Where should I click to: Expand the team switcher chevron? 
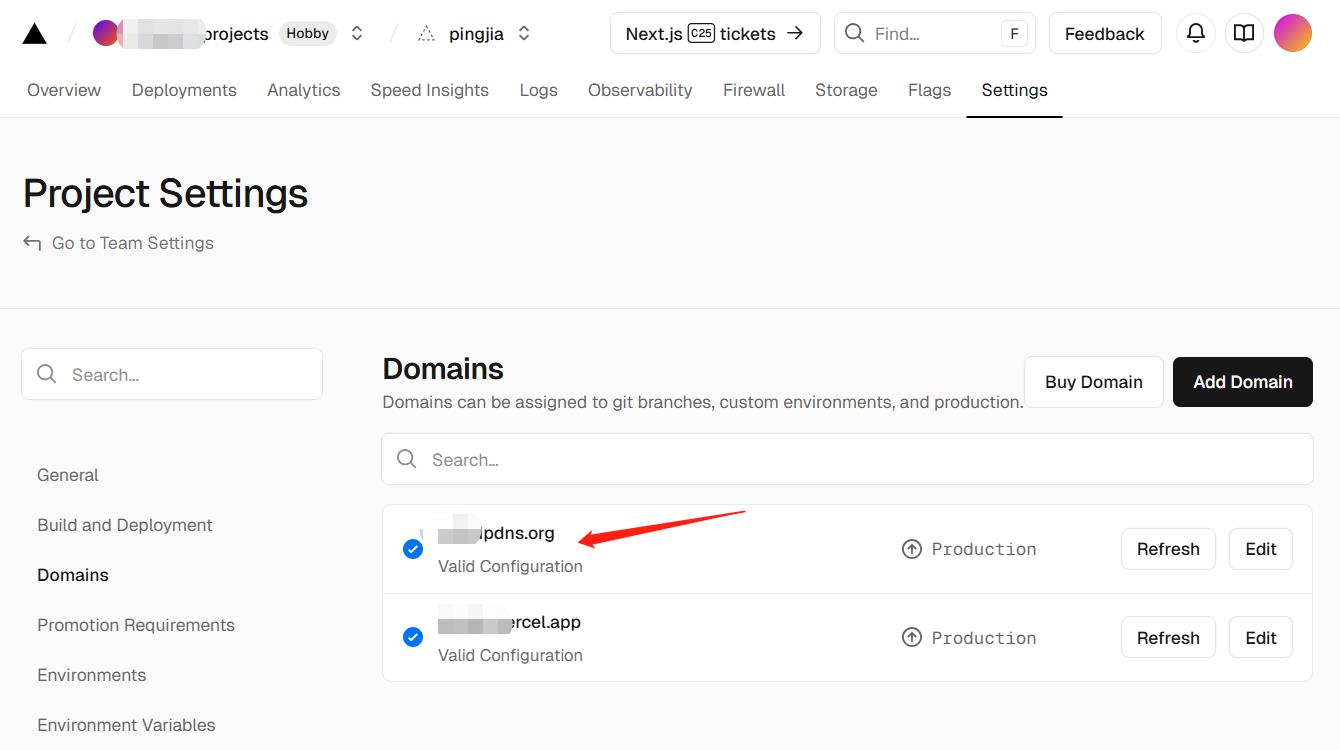coord(357,34)
